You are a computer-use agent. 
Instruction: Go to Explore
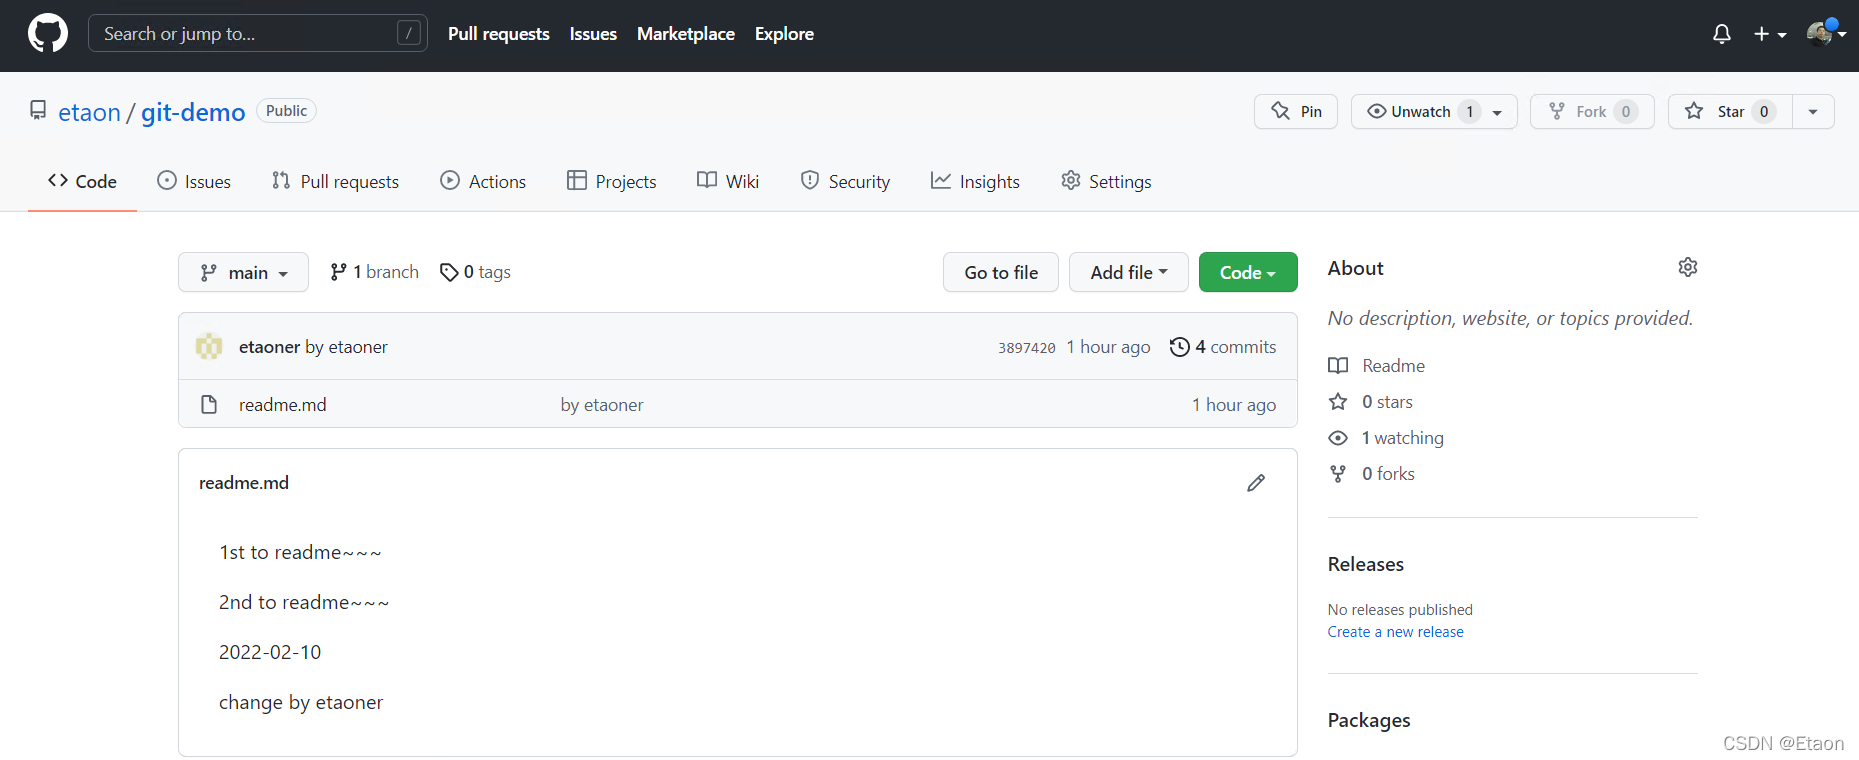tap(784, 34)
